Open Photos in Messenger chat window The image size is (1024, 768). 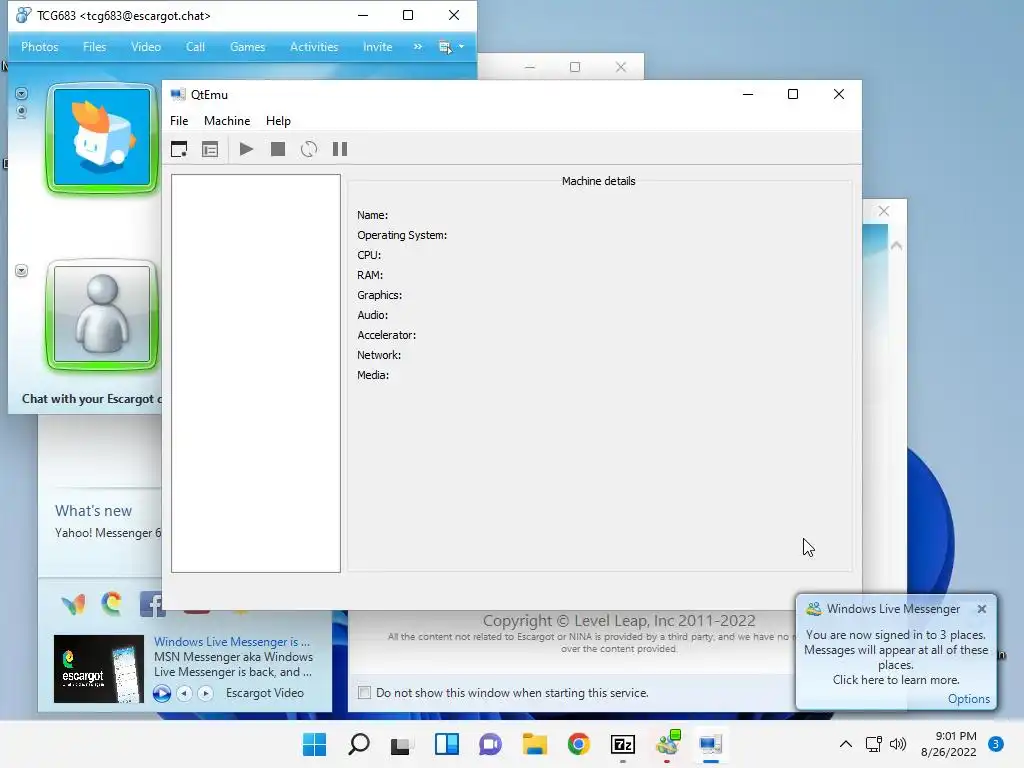click(x=40, y=47)
